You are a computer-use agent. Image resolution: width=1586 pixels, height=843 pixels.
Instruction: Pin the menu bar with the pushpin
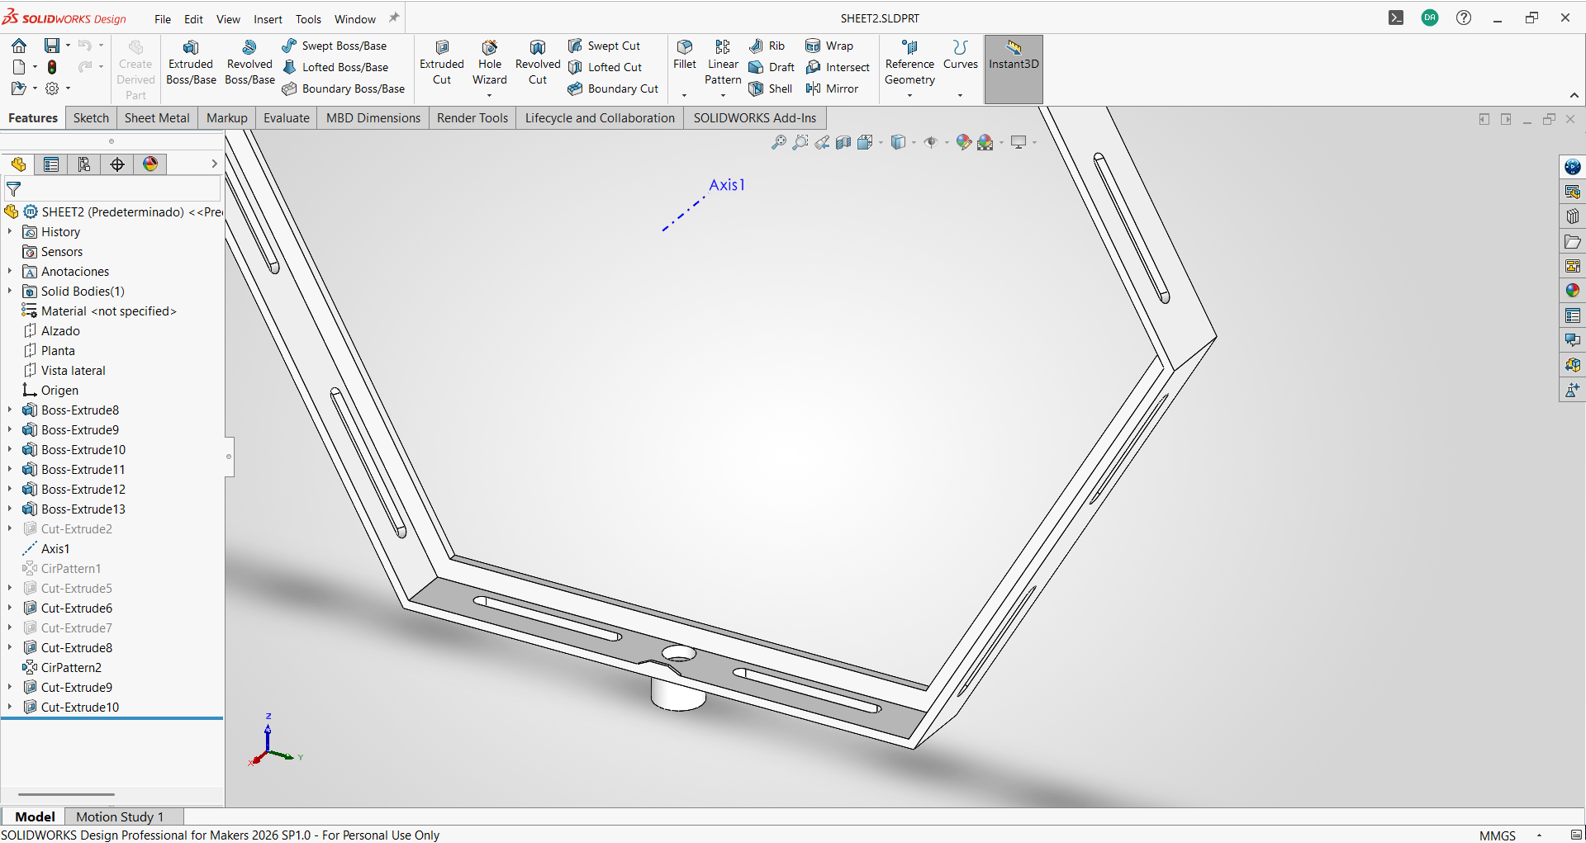394,18
